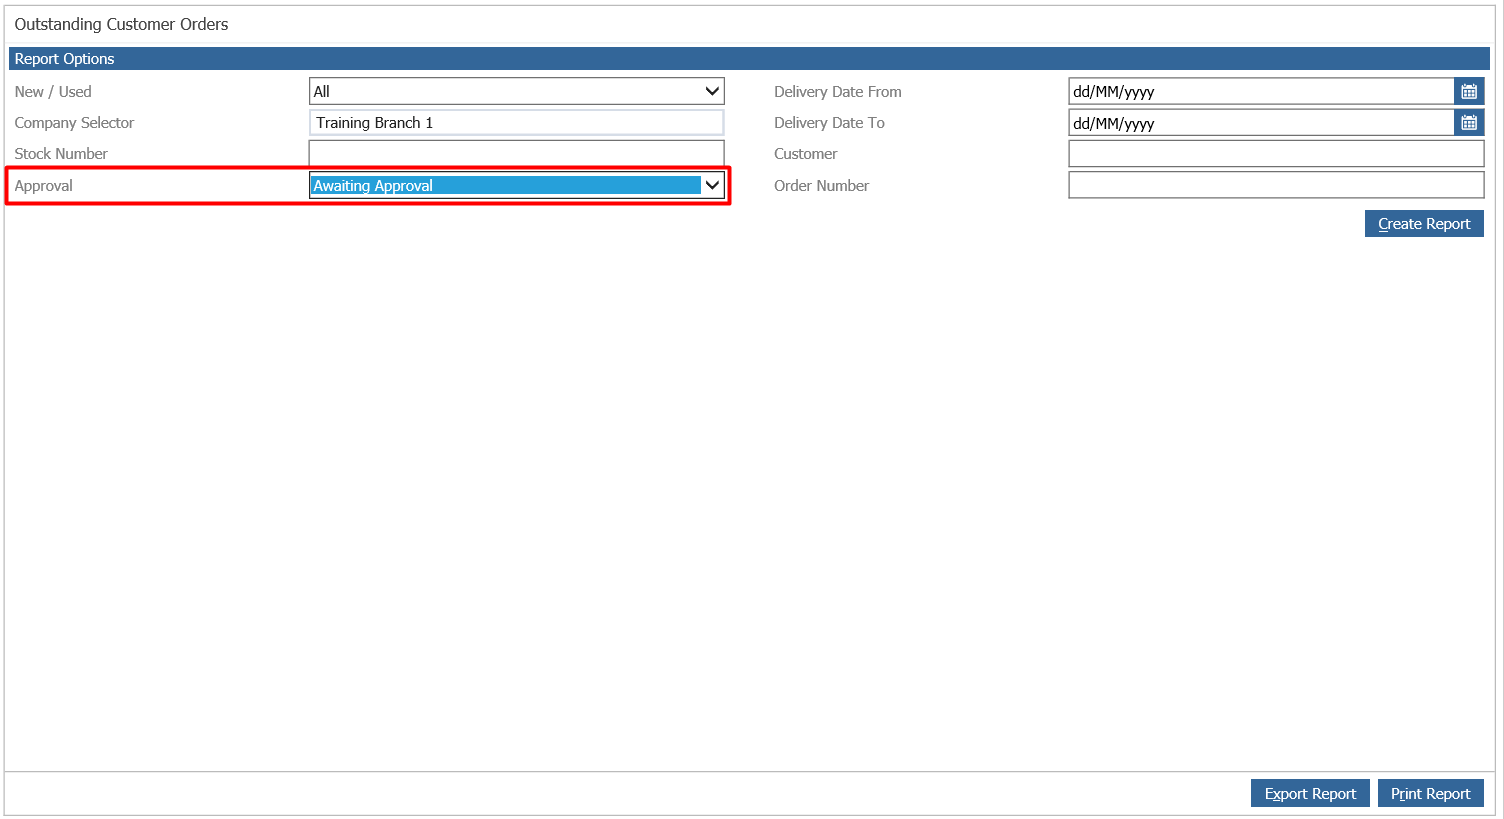The image size is (1504, 819).
Task: Click the Export Report button
Action: click(x=1309, y=794)
